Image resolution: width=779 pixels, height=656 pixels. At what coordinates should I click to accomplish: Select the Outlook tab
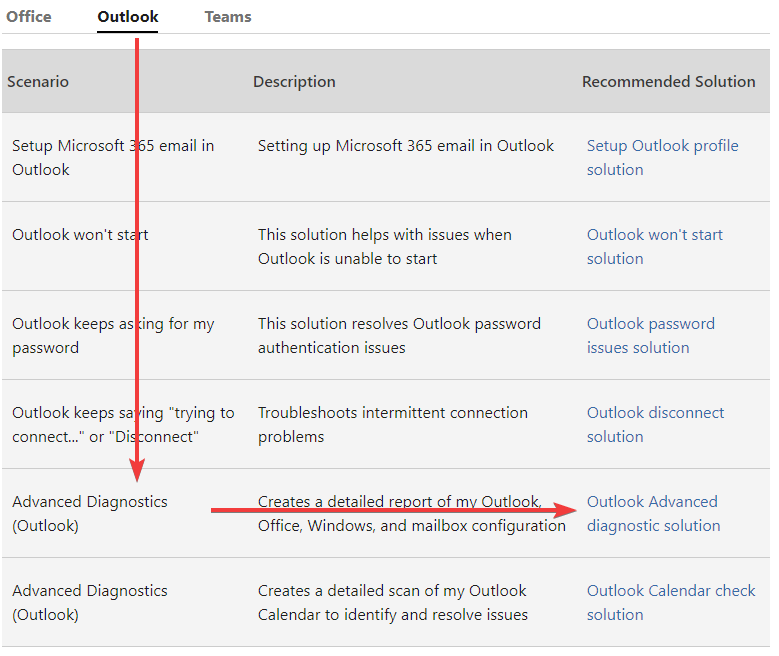point(127,17)
